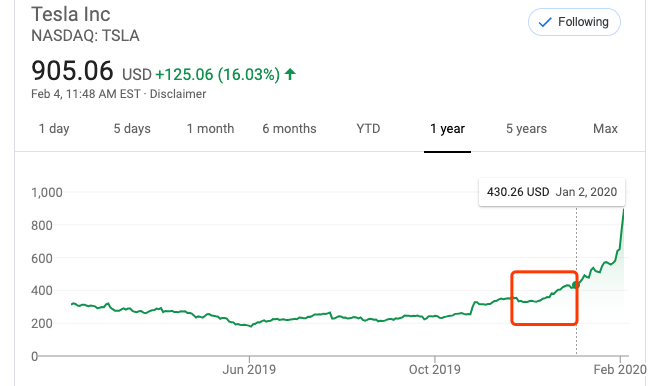Click the Oct 2019 axis label

tap(435, 370)
